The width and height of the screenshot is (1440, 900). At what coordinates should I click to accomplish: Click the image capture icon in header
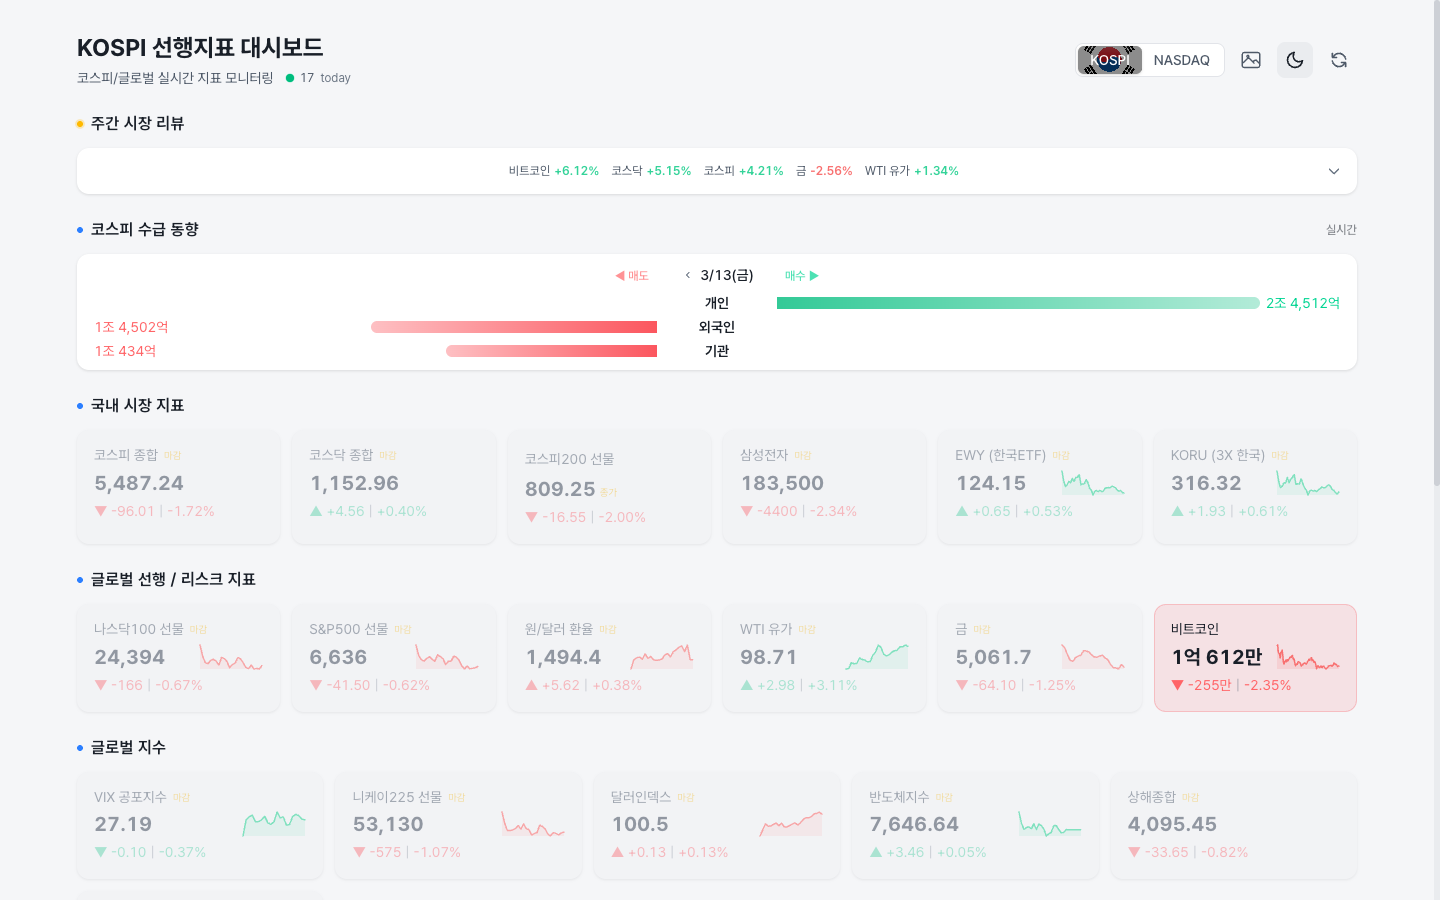(x=1250, y=60)
